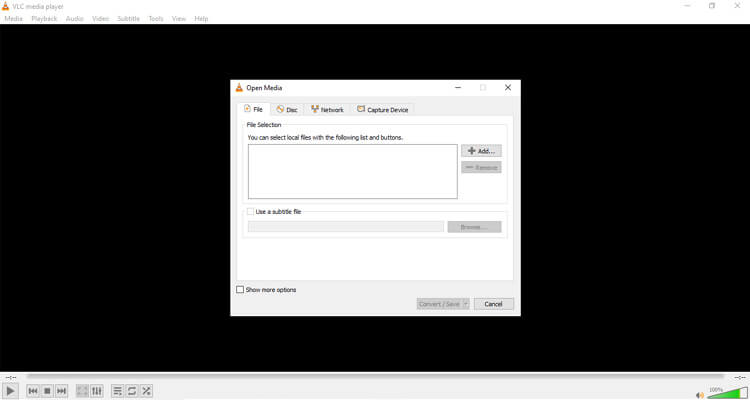Stop playback with the square stop icon
This screenshot has height=400, width=750.
click(47, 391)
